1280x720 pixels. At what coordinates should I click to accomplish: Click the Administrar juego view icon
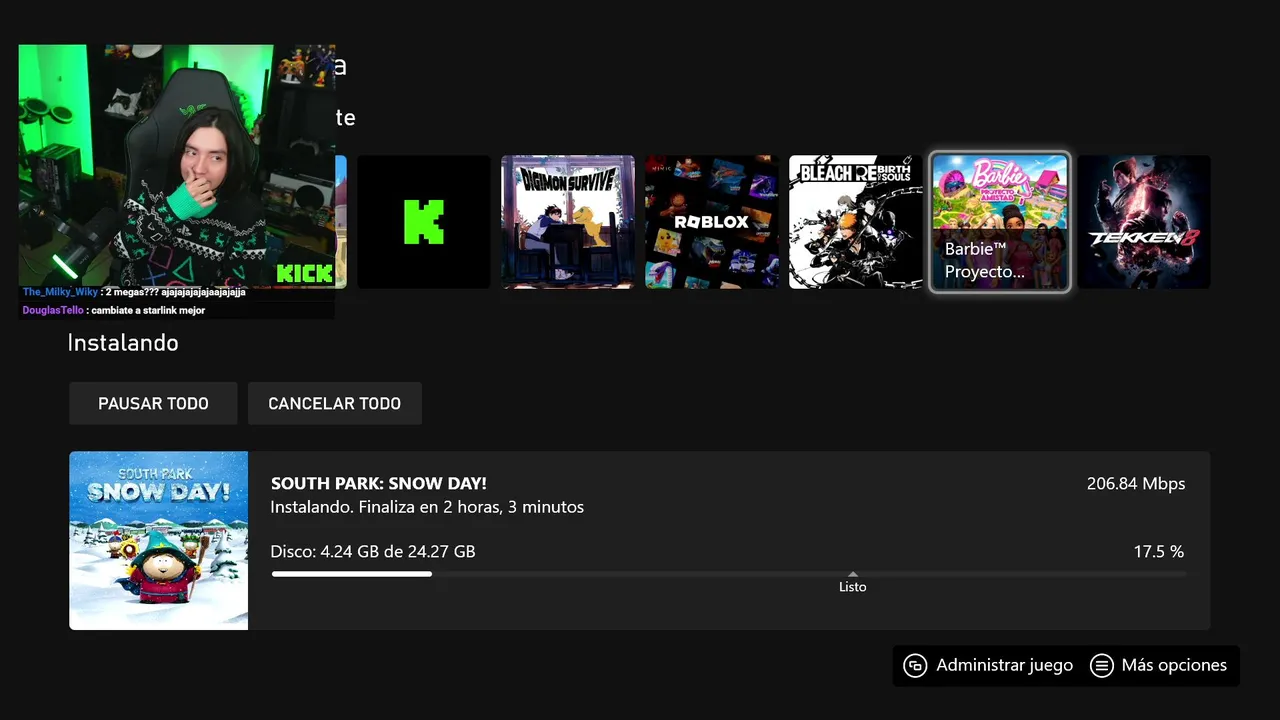pos(915,666)
